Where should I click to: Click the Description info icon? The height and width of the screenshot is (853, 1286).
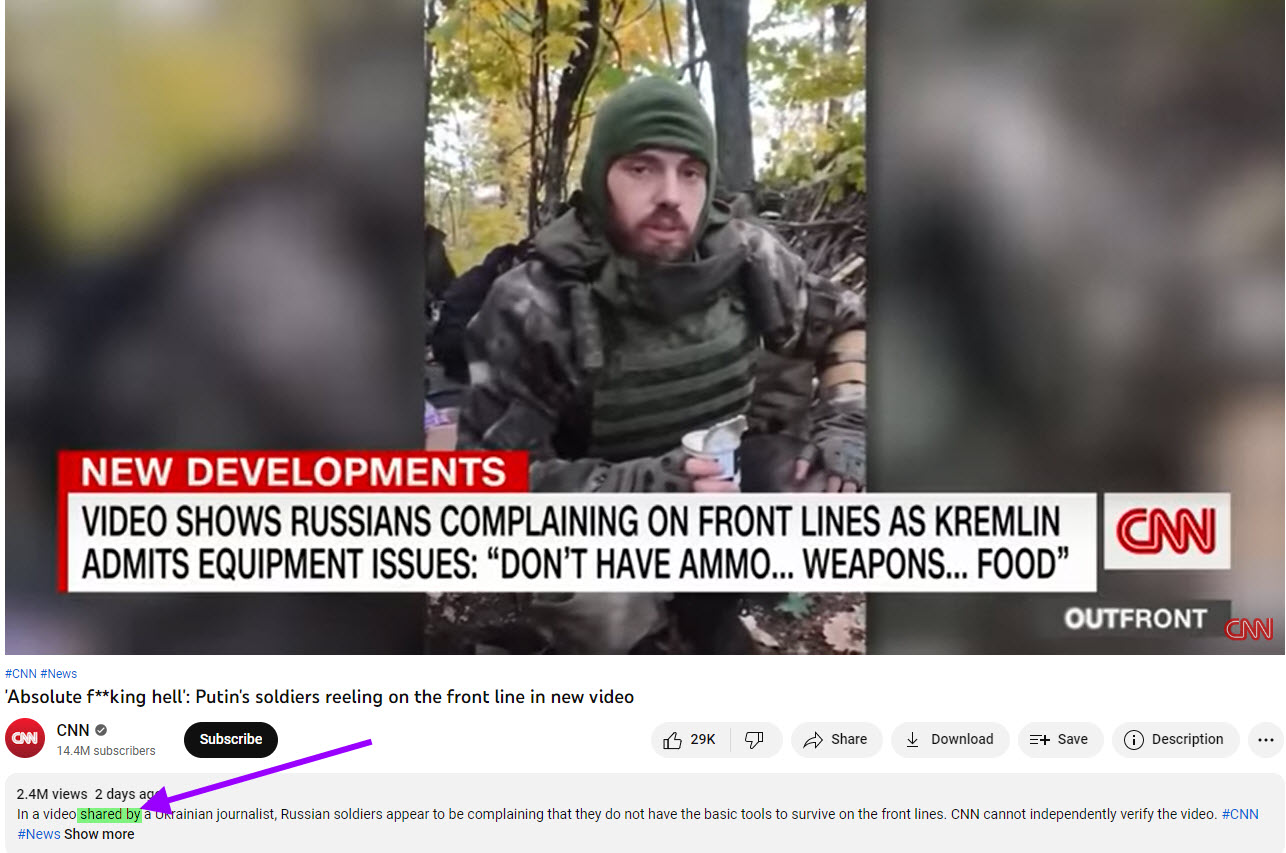point(1133,740)
